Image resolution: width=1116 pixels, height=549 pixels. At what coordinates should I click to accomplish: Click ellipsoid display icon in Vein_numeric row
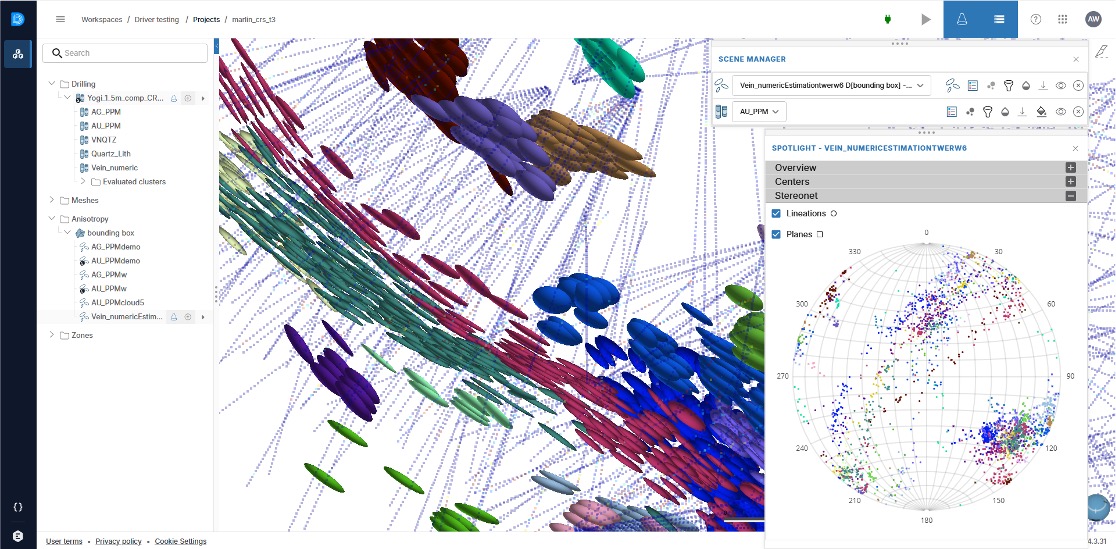pyautogui.click(x=952, y=85)
